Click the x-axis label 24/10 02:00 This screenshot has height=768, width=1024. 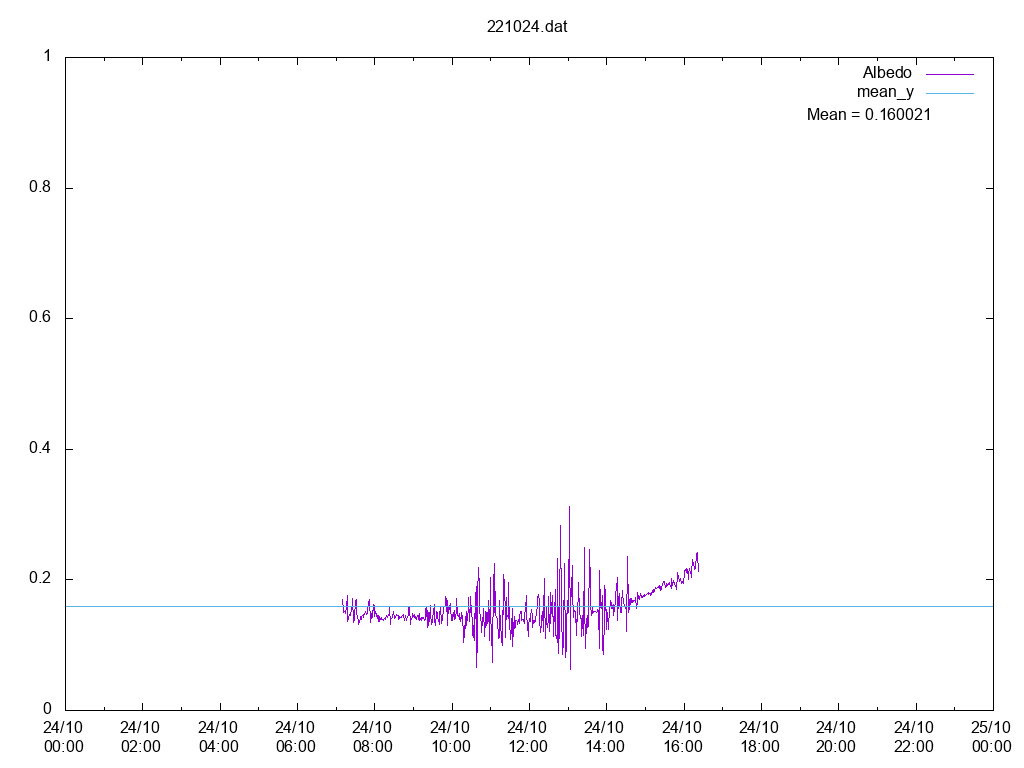(140, 737)
